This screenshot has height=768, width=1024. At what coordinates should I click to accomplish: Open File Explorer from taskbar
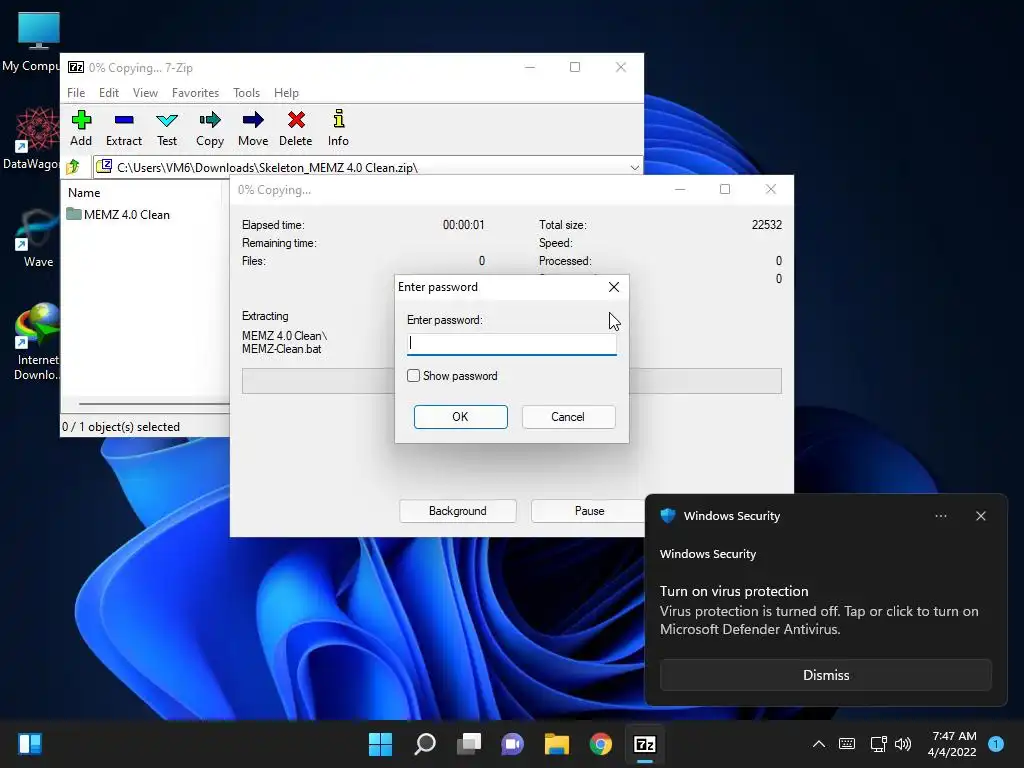[x=556, y=744]
